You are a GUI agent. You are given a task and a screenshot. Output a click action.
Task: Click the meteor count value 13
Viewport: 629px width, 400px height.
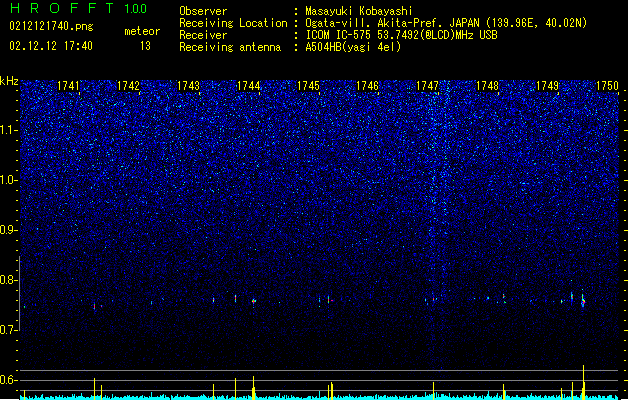(x=145, y=46)
